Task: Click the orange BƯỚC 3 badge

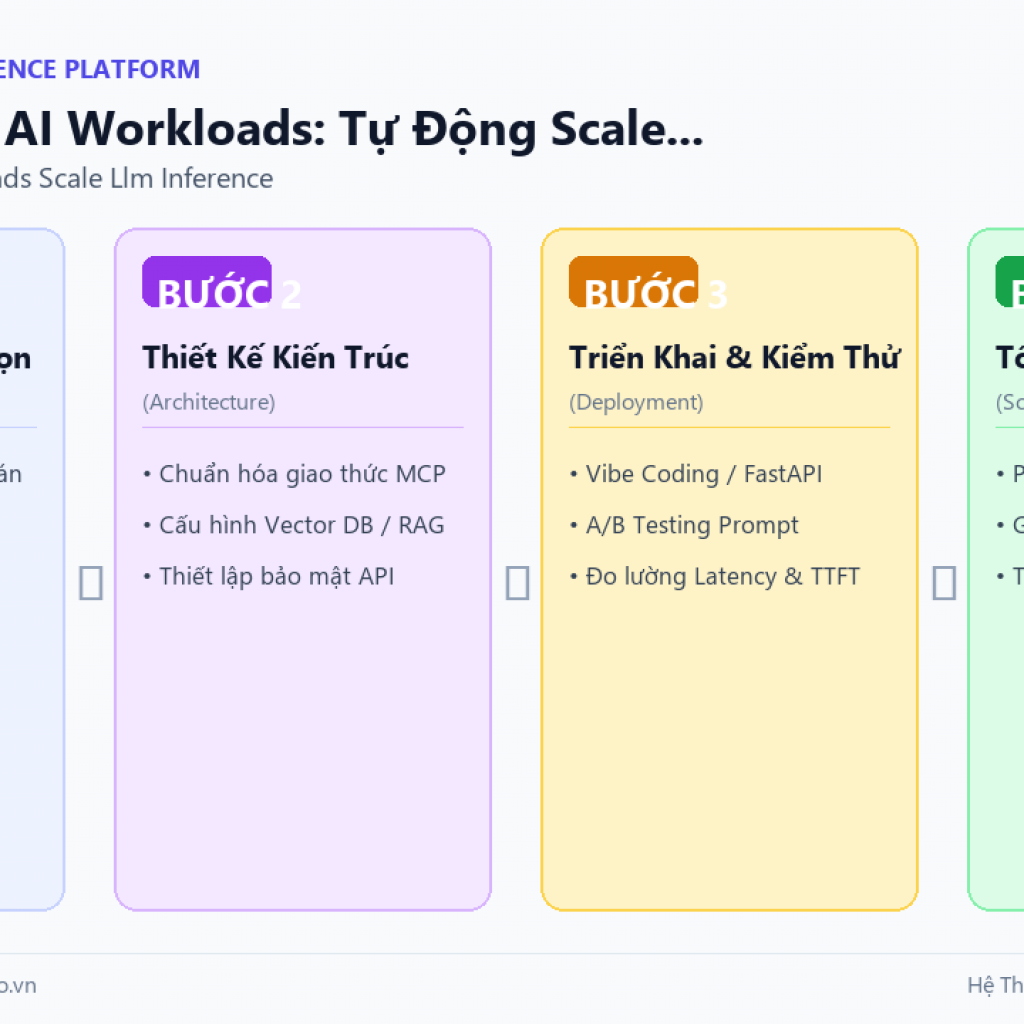Action: pos(633,281)
